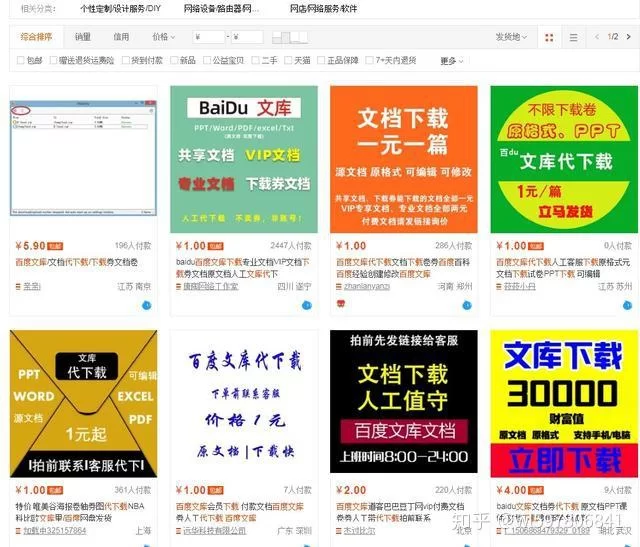Go to next results page arrow
The width and height of the screenshot is (640, 547).
click(x=627, y=37)
